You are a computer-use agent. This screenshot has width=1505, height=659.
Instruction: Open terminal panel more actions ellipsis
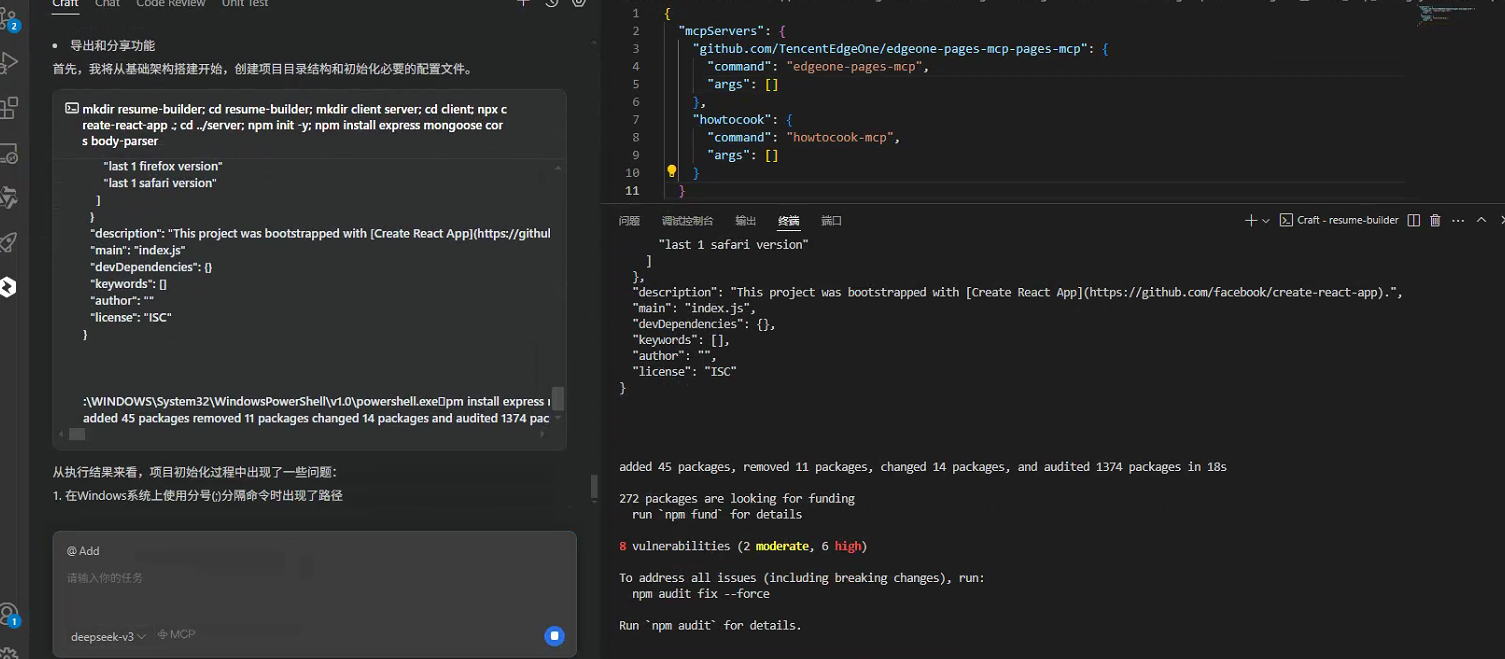[x=1458, y=220]
